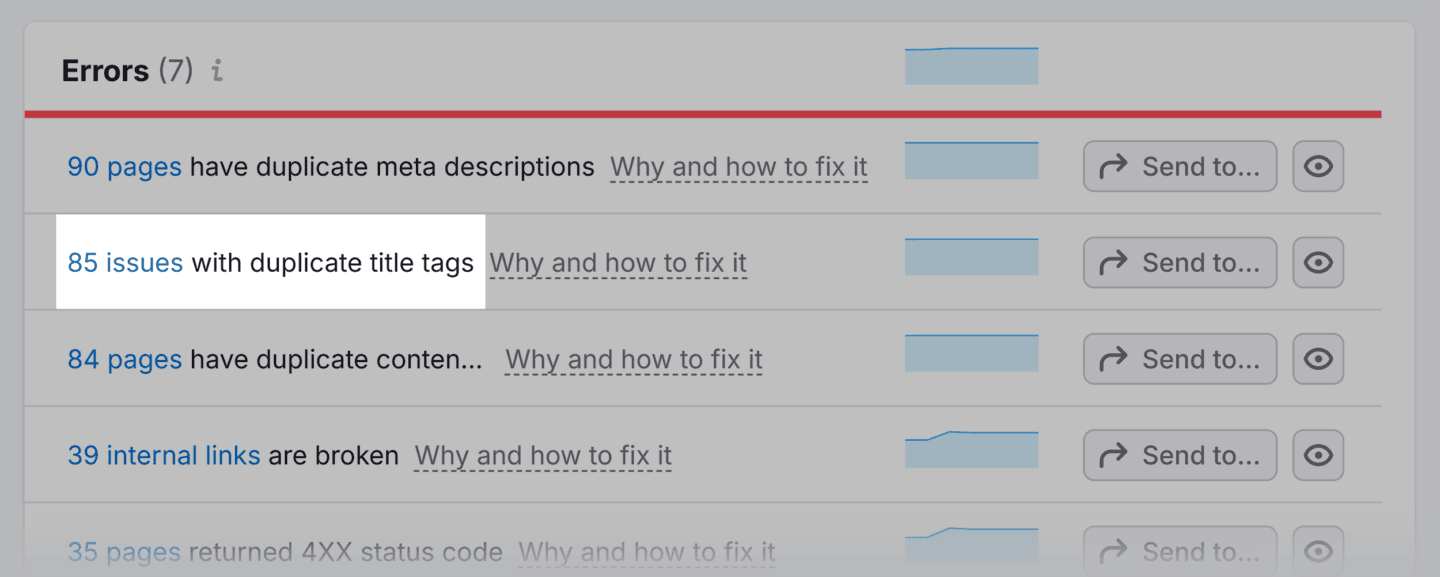
Task: Open 'Why and how to fix it' for meta descriptions
Action: tap(739, 167)
